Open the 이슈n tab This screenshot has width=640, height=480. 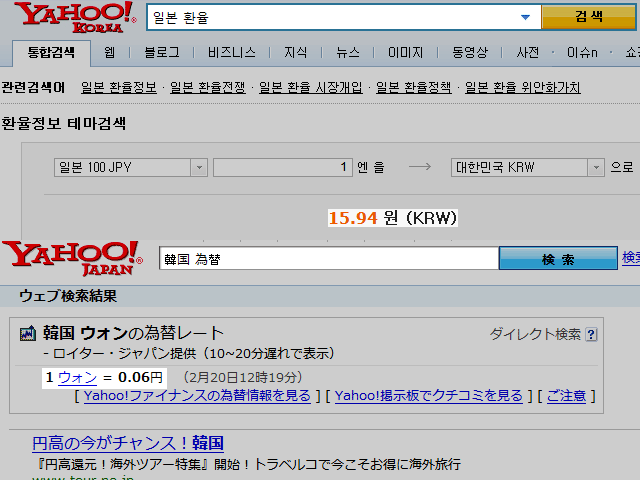[x=582, y=52]
